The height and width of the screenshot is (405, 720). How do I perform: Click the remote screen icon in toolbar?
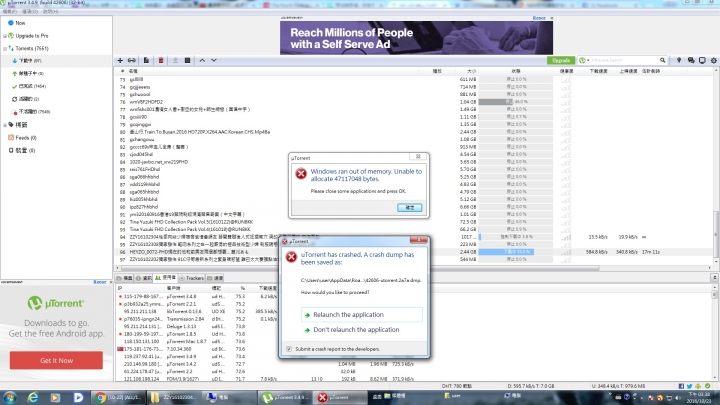point(702,60)
